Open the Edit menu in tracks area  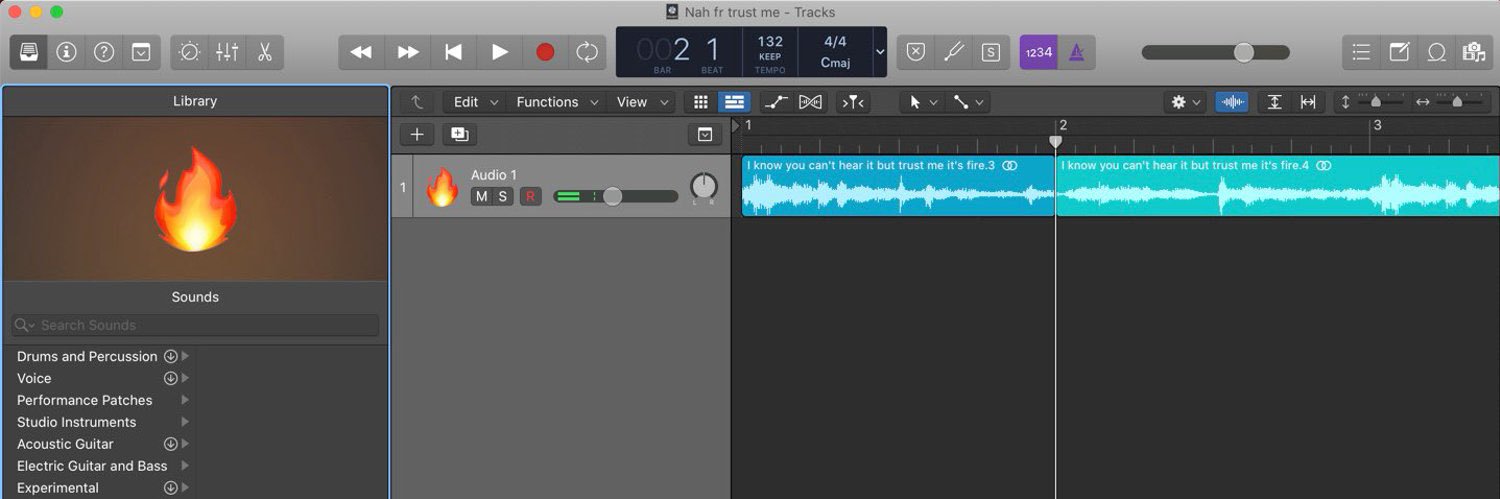475,102
